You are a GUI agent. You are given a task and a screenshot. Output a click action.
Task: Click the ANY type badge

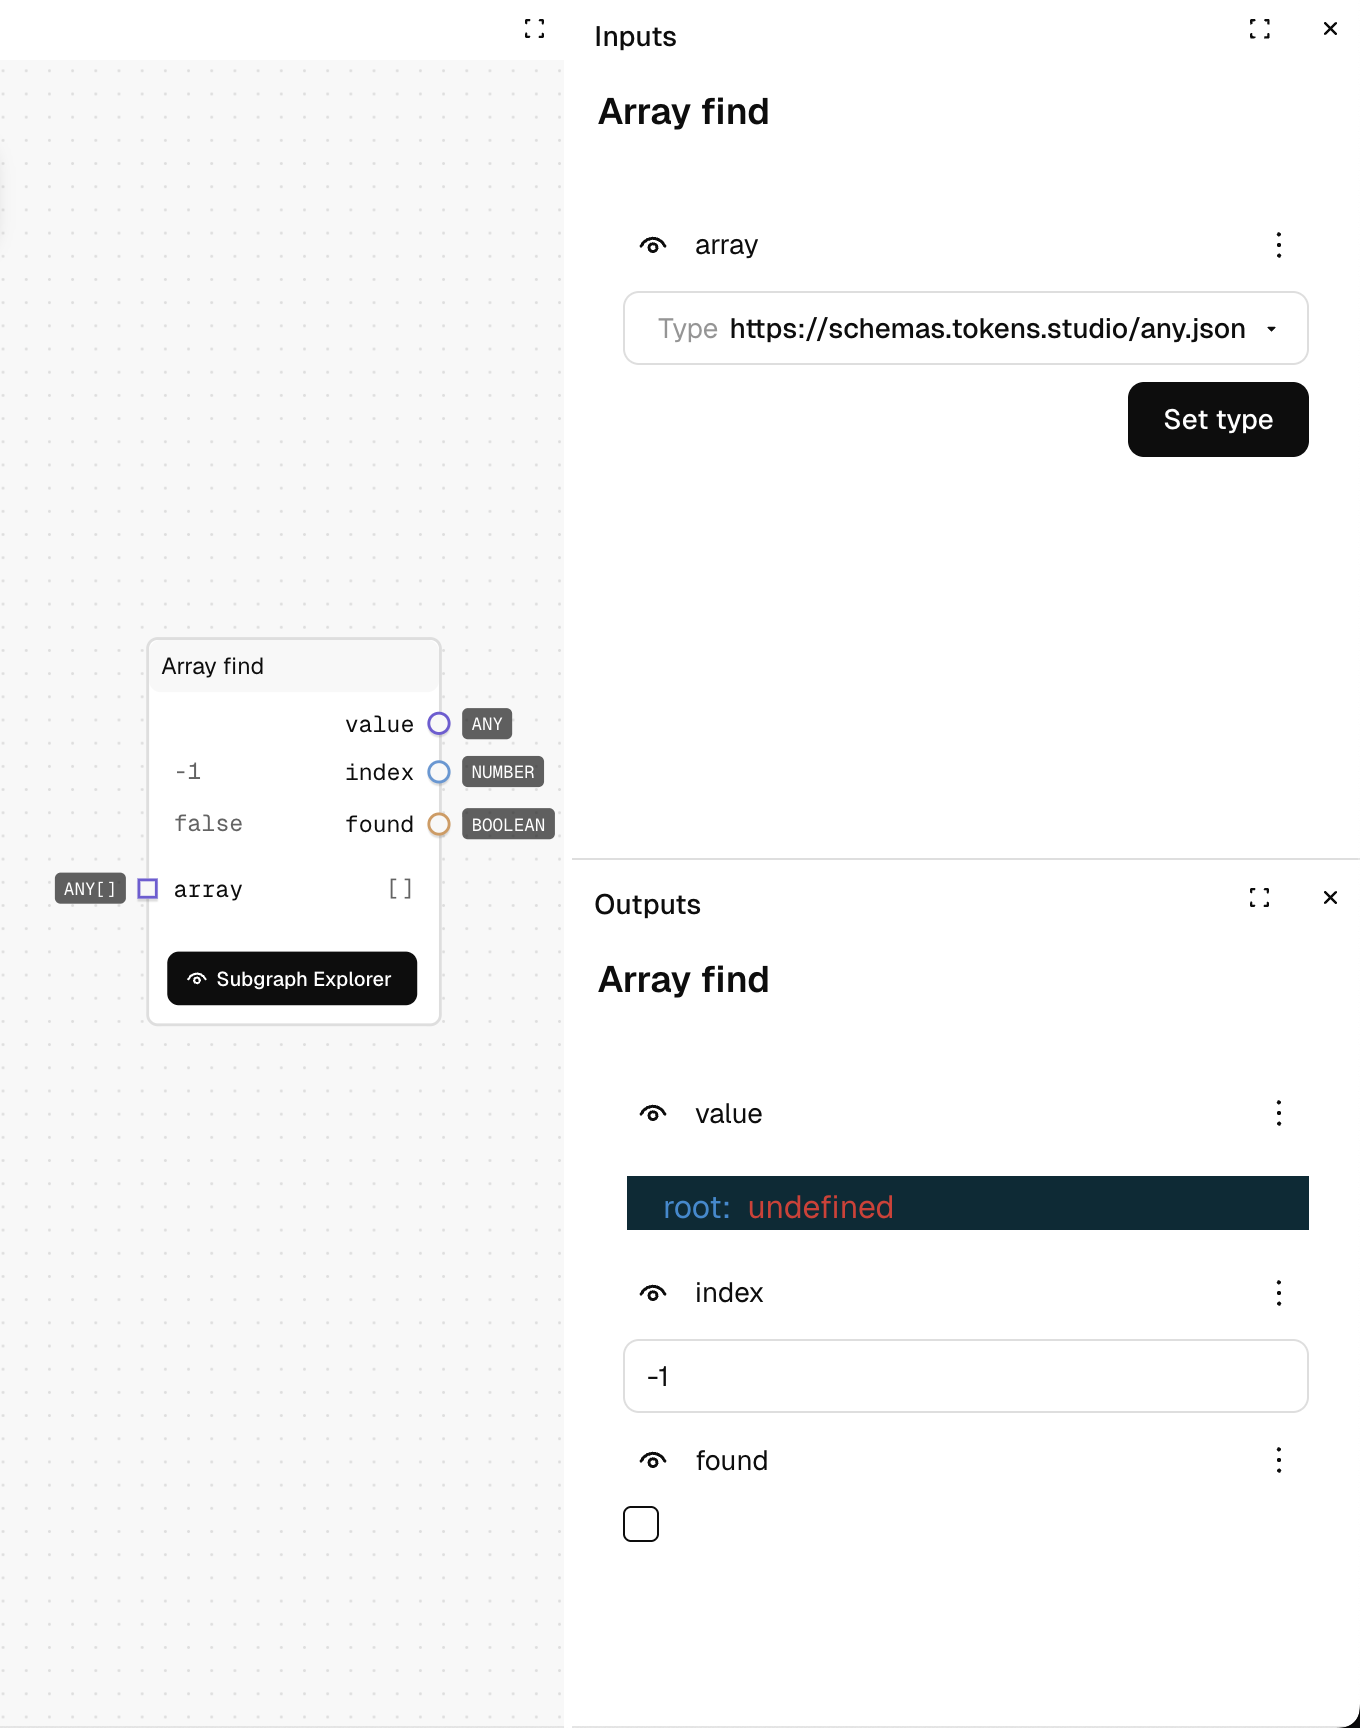point(487,723)
